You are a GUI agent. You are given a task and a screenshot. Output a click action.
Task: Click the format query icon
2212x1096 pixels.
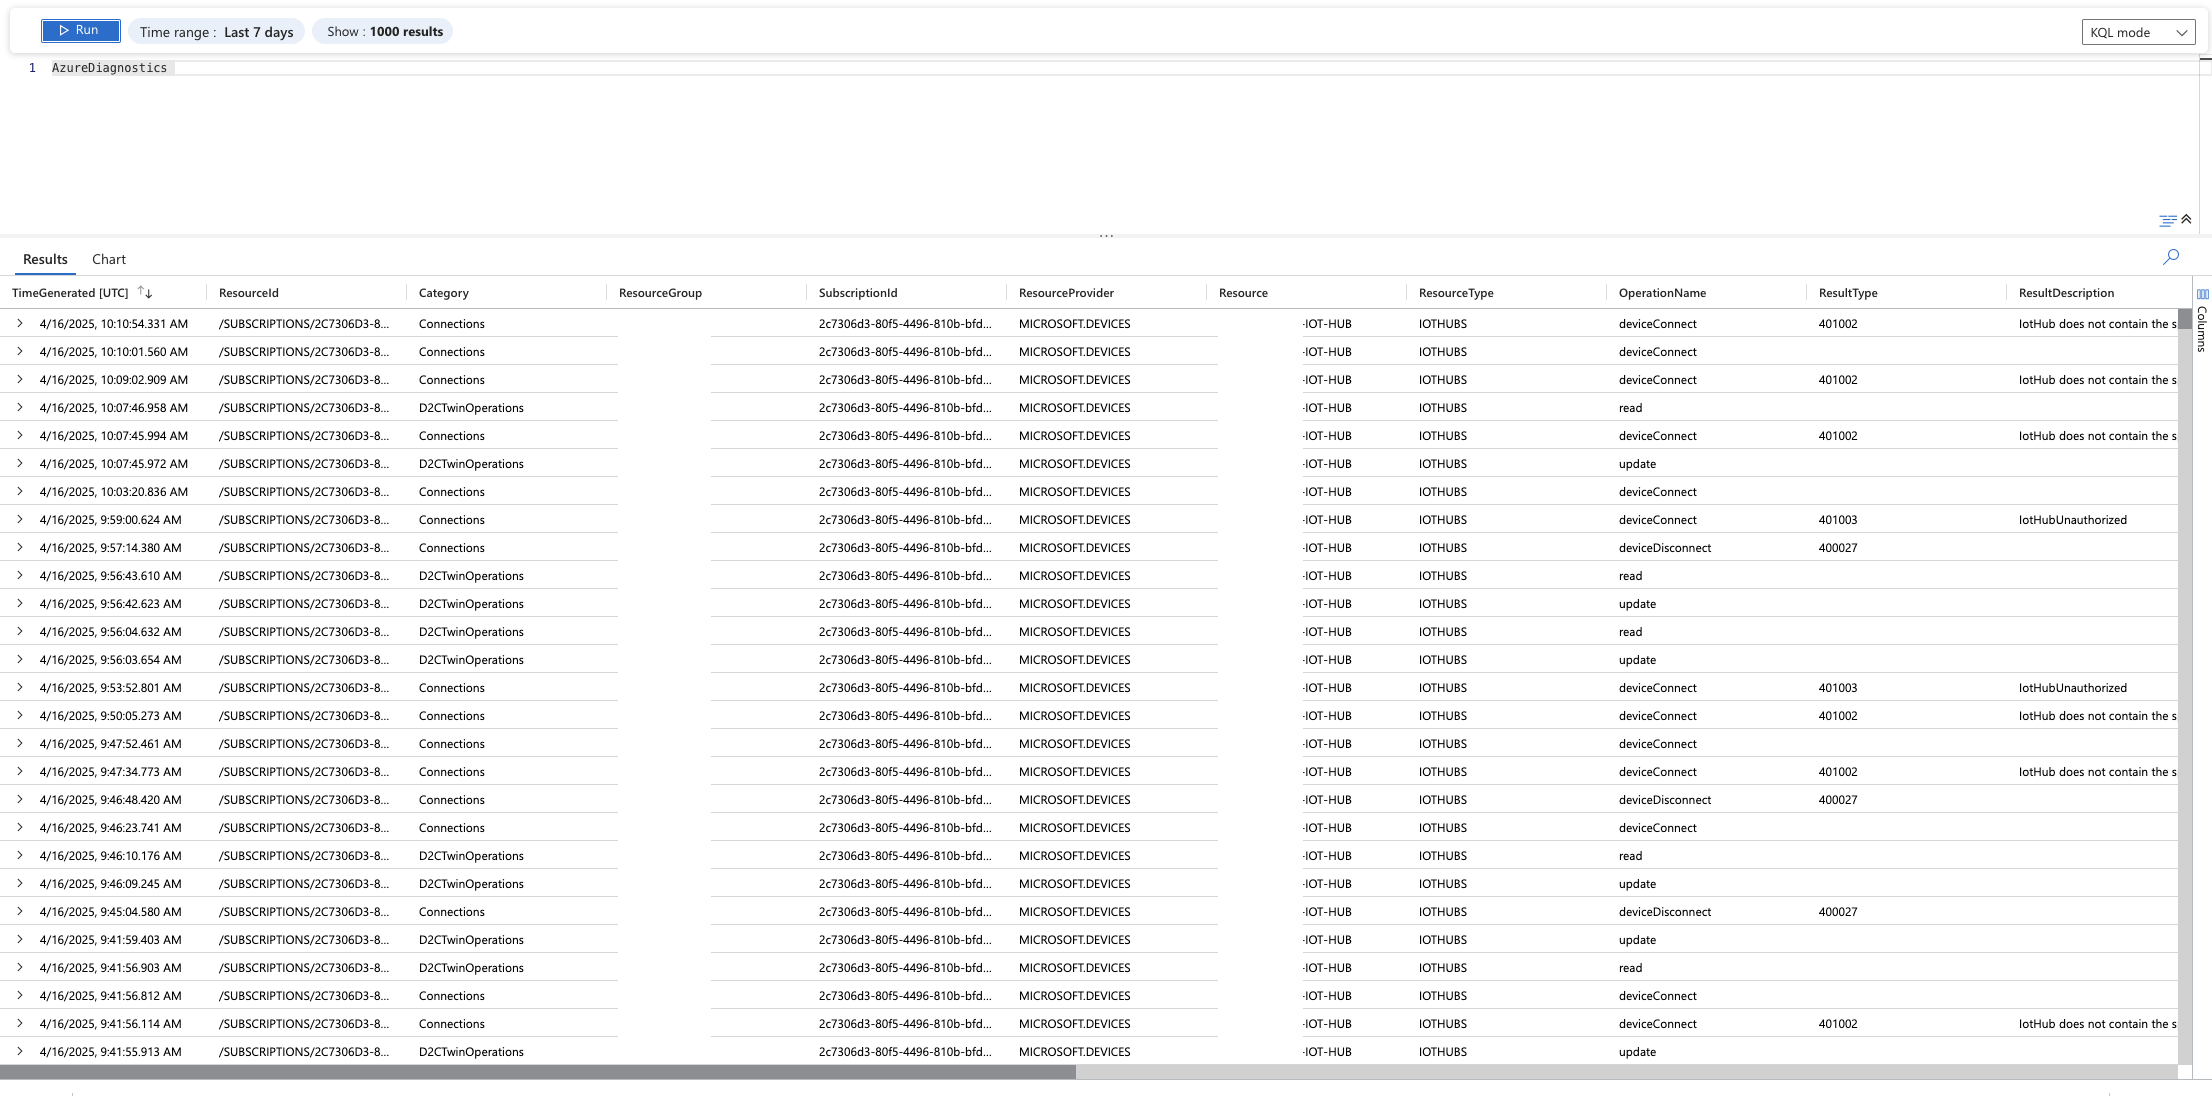coord(2167,220)
